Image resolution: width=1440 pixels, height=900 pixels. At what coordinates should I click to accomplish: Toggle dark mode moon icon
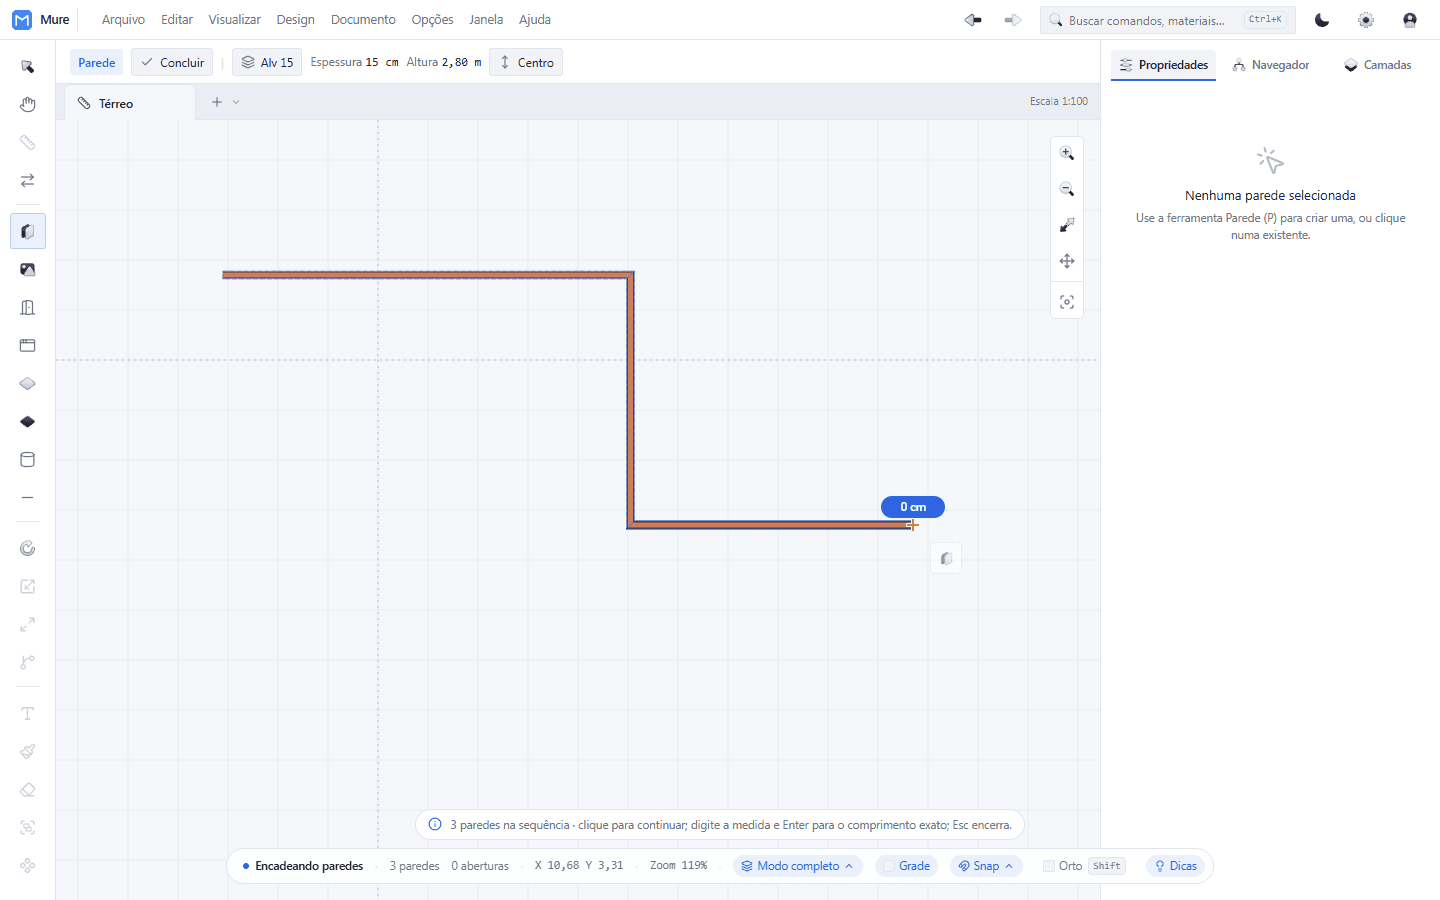point(1322,20)
